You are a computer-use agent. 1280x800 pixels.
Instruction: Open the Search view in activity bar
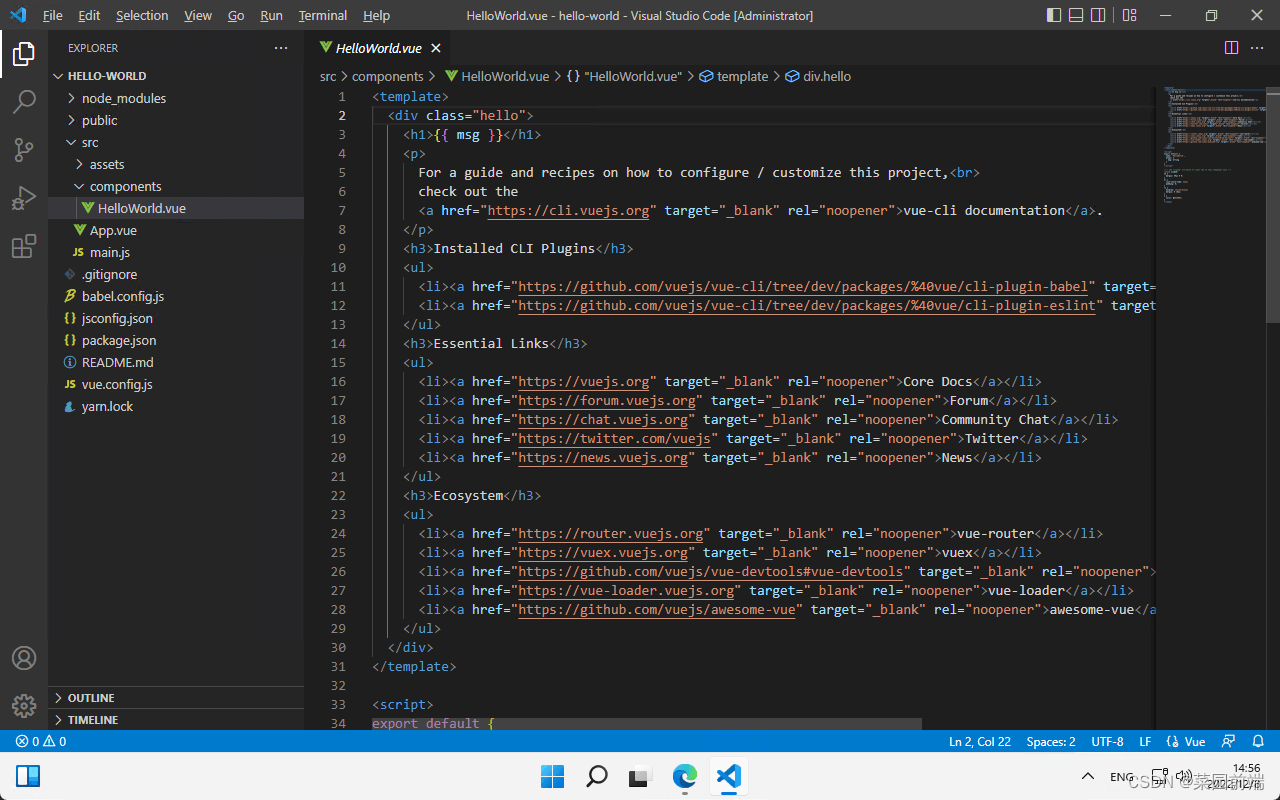(24, 102)
